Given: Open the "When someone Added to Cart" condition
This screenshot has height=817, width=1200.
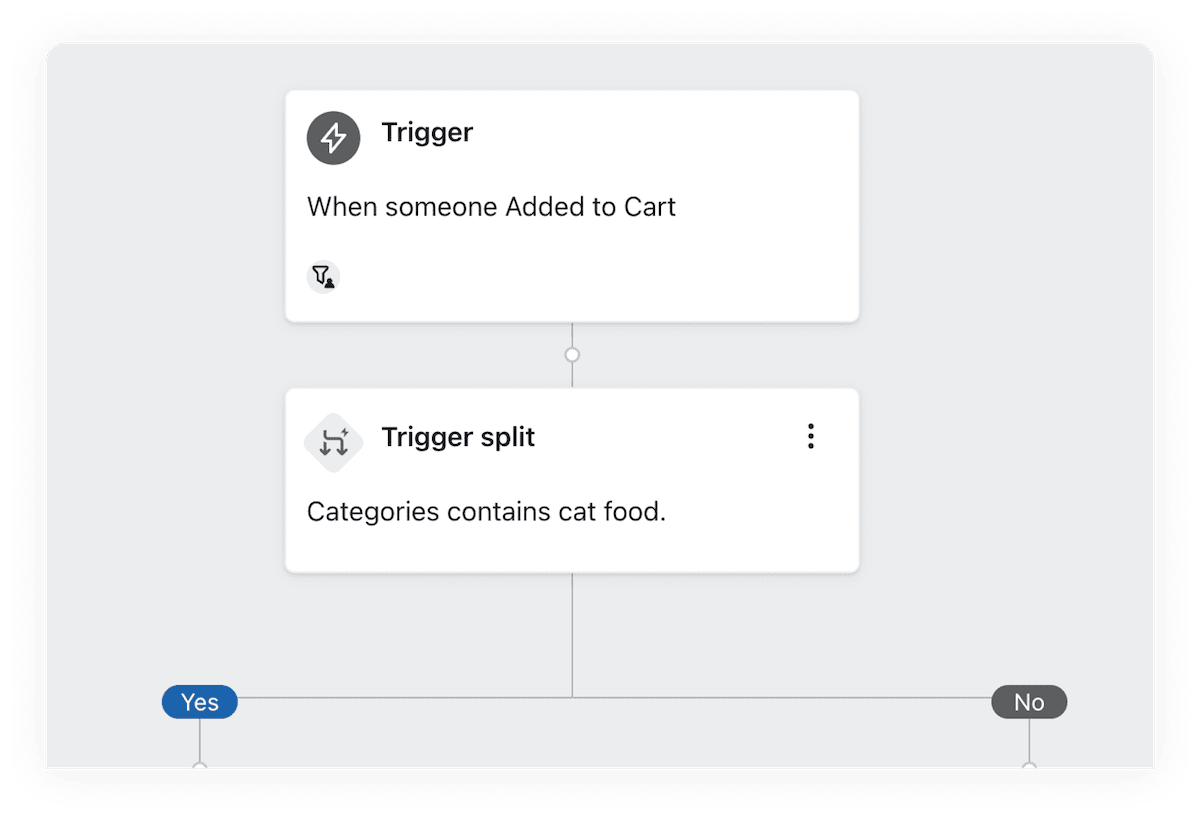Looking at the screenshot, I should (491, 207).
